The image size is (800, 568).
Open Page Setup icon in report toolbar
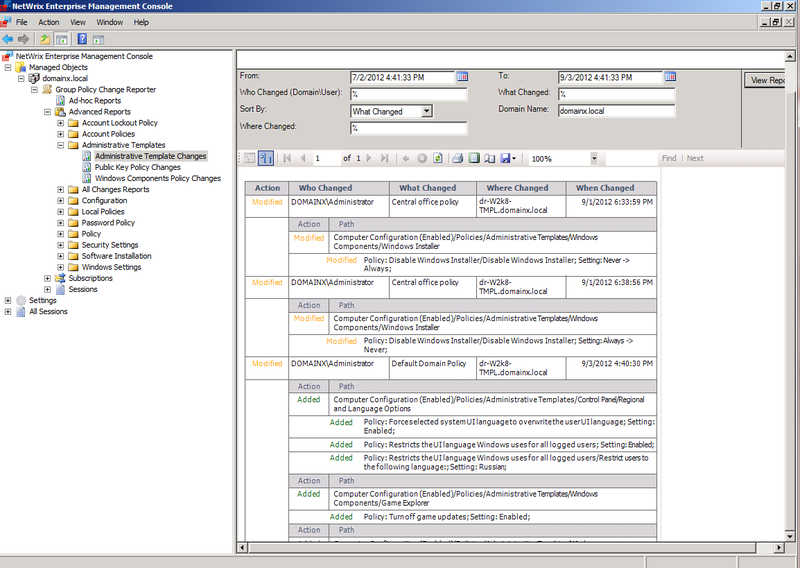tap(490, 159)
